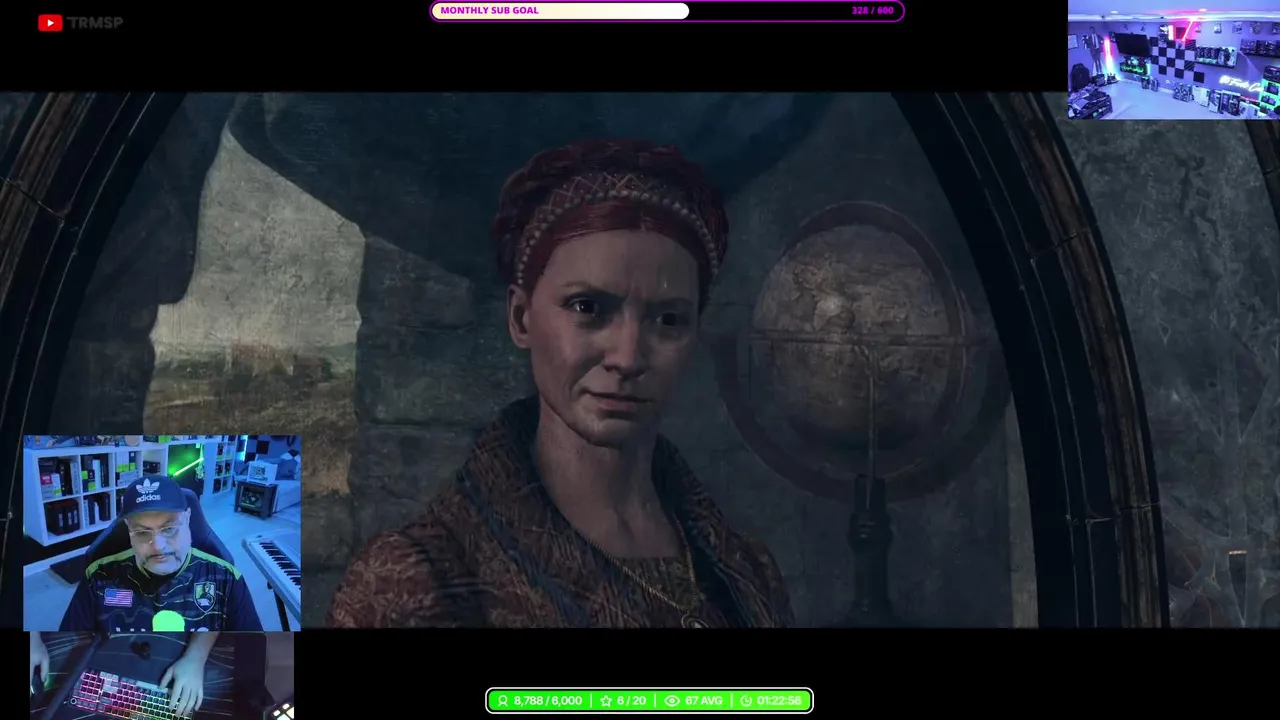This screenshot has height=720, width=1280.
Task: Select the "328 / 600" sub goal count
Action: (x=872, y=11)
